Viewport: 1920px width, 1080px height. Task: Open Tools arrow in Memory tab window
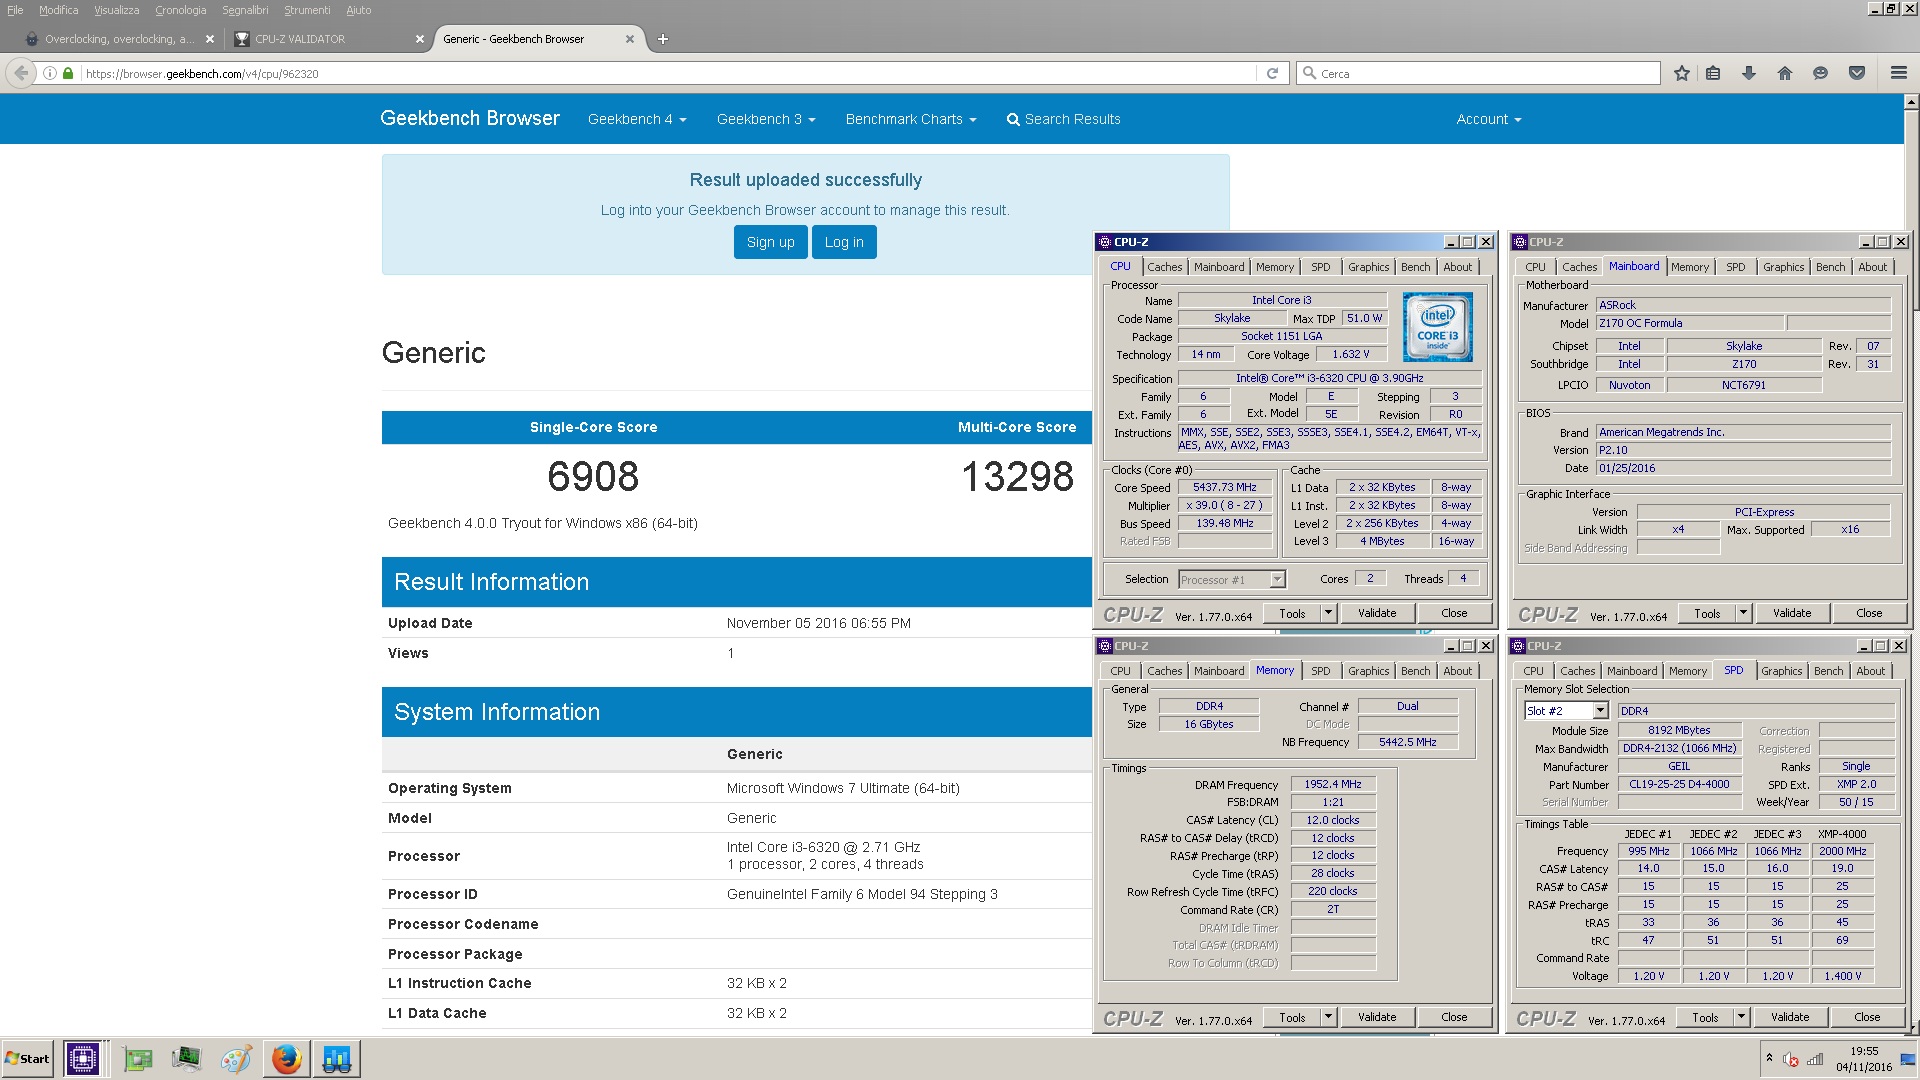click(x=1329, y=1017)
